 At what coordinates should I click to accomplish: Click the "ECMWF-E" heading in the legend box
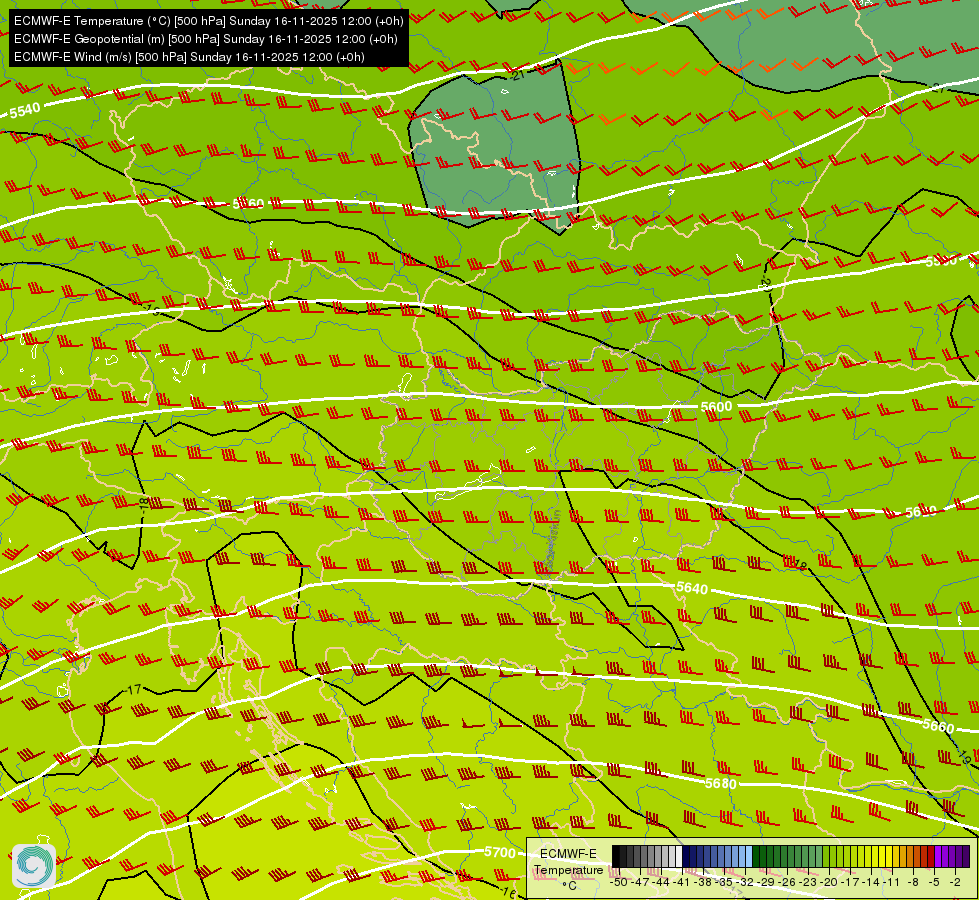568,854
